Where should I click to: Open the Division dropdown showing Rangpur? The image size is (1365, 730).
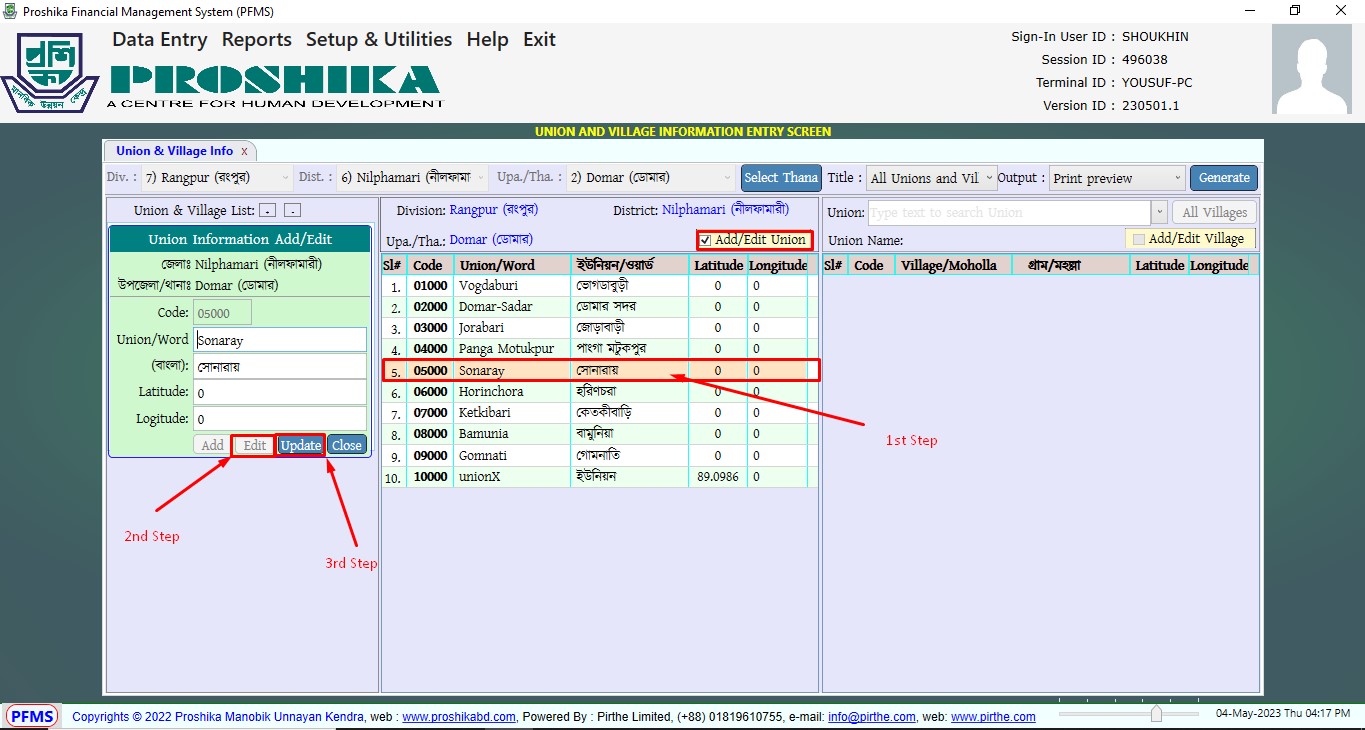[x=217, y=178]
